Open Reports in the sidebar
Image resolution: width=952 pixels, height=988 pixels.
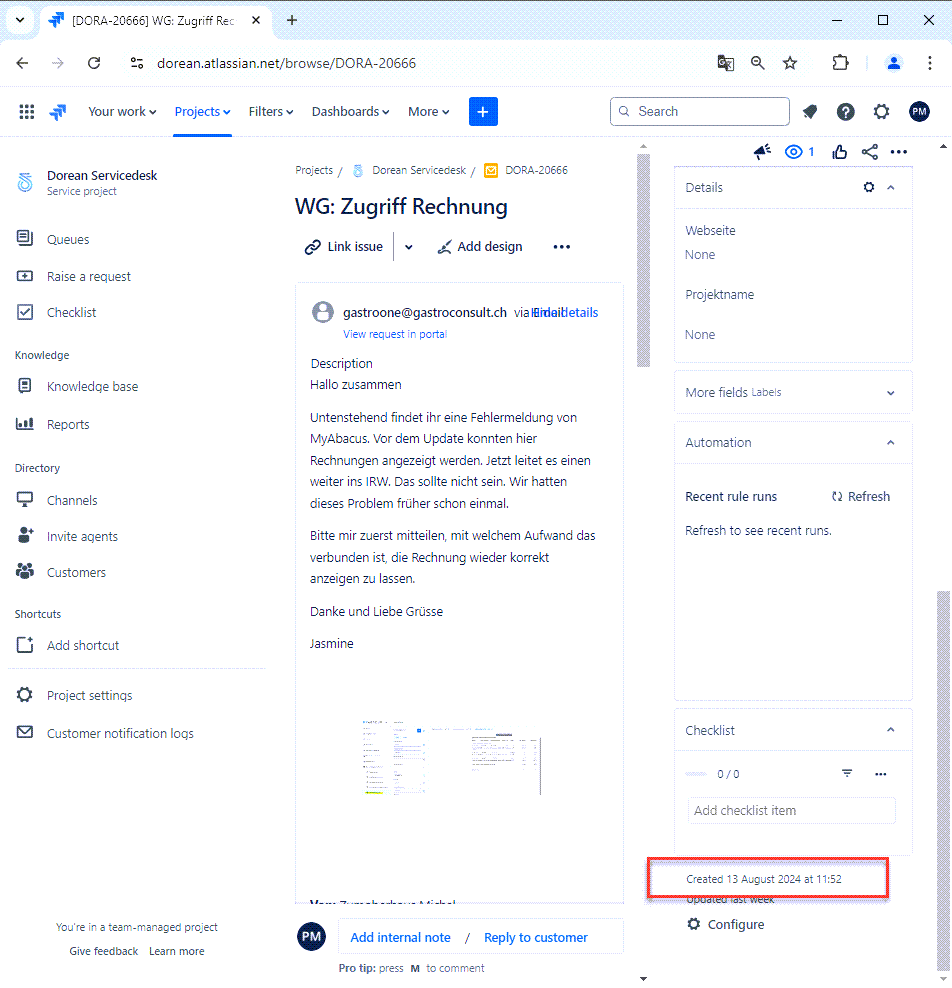pyautogui.click(x=68, y=425)
